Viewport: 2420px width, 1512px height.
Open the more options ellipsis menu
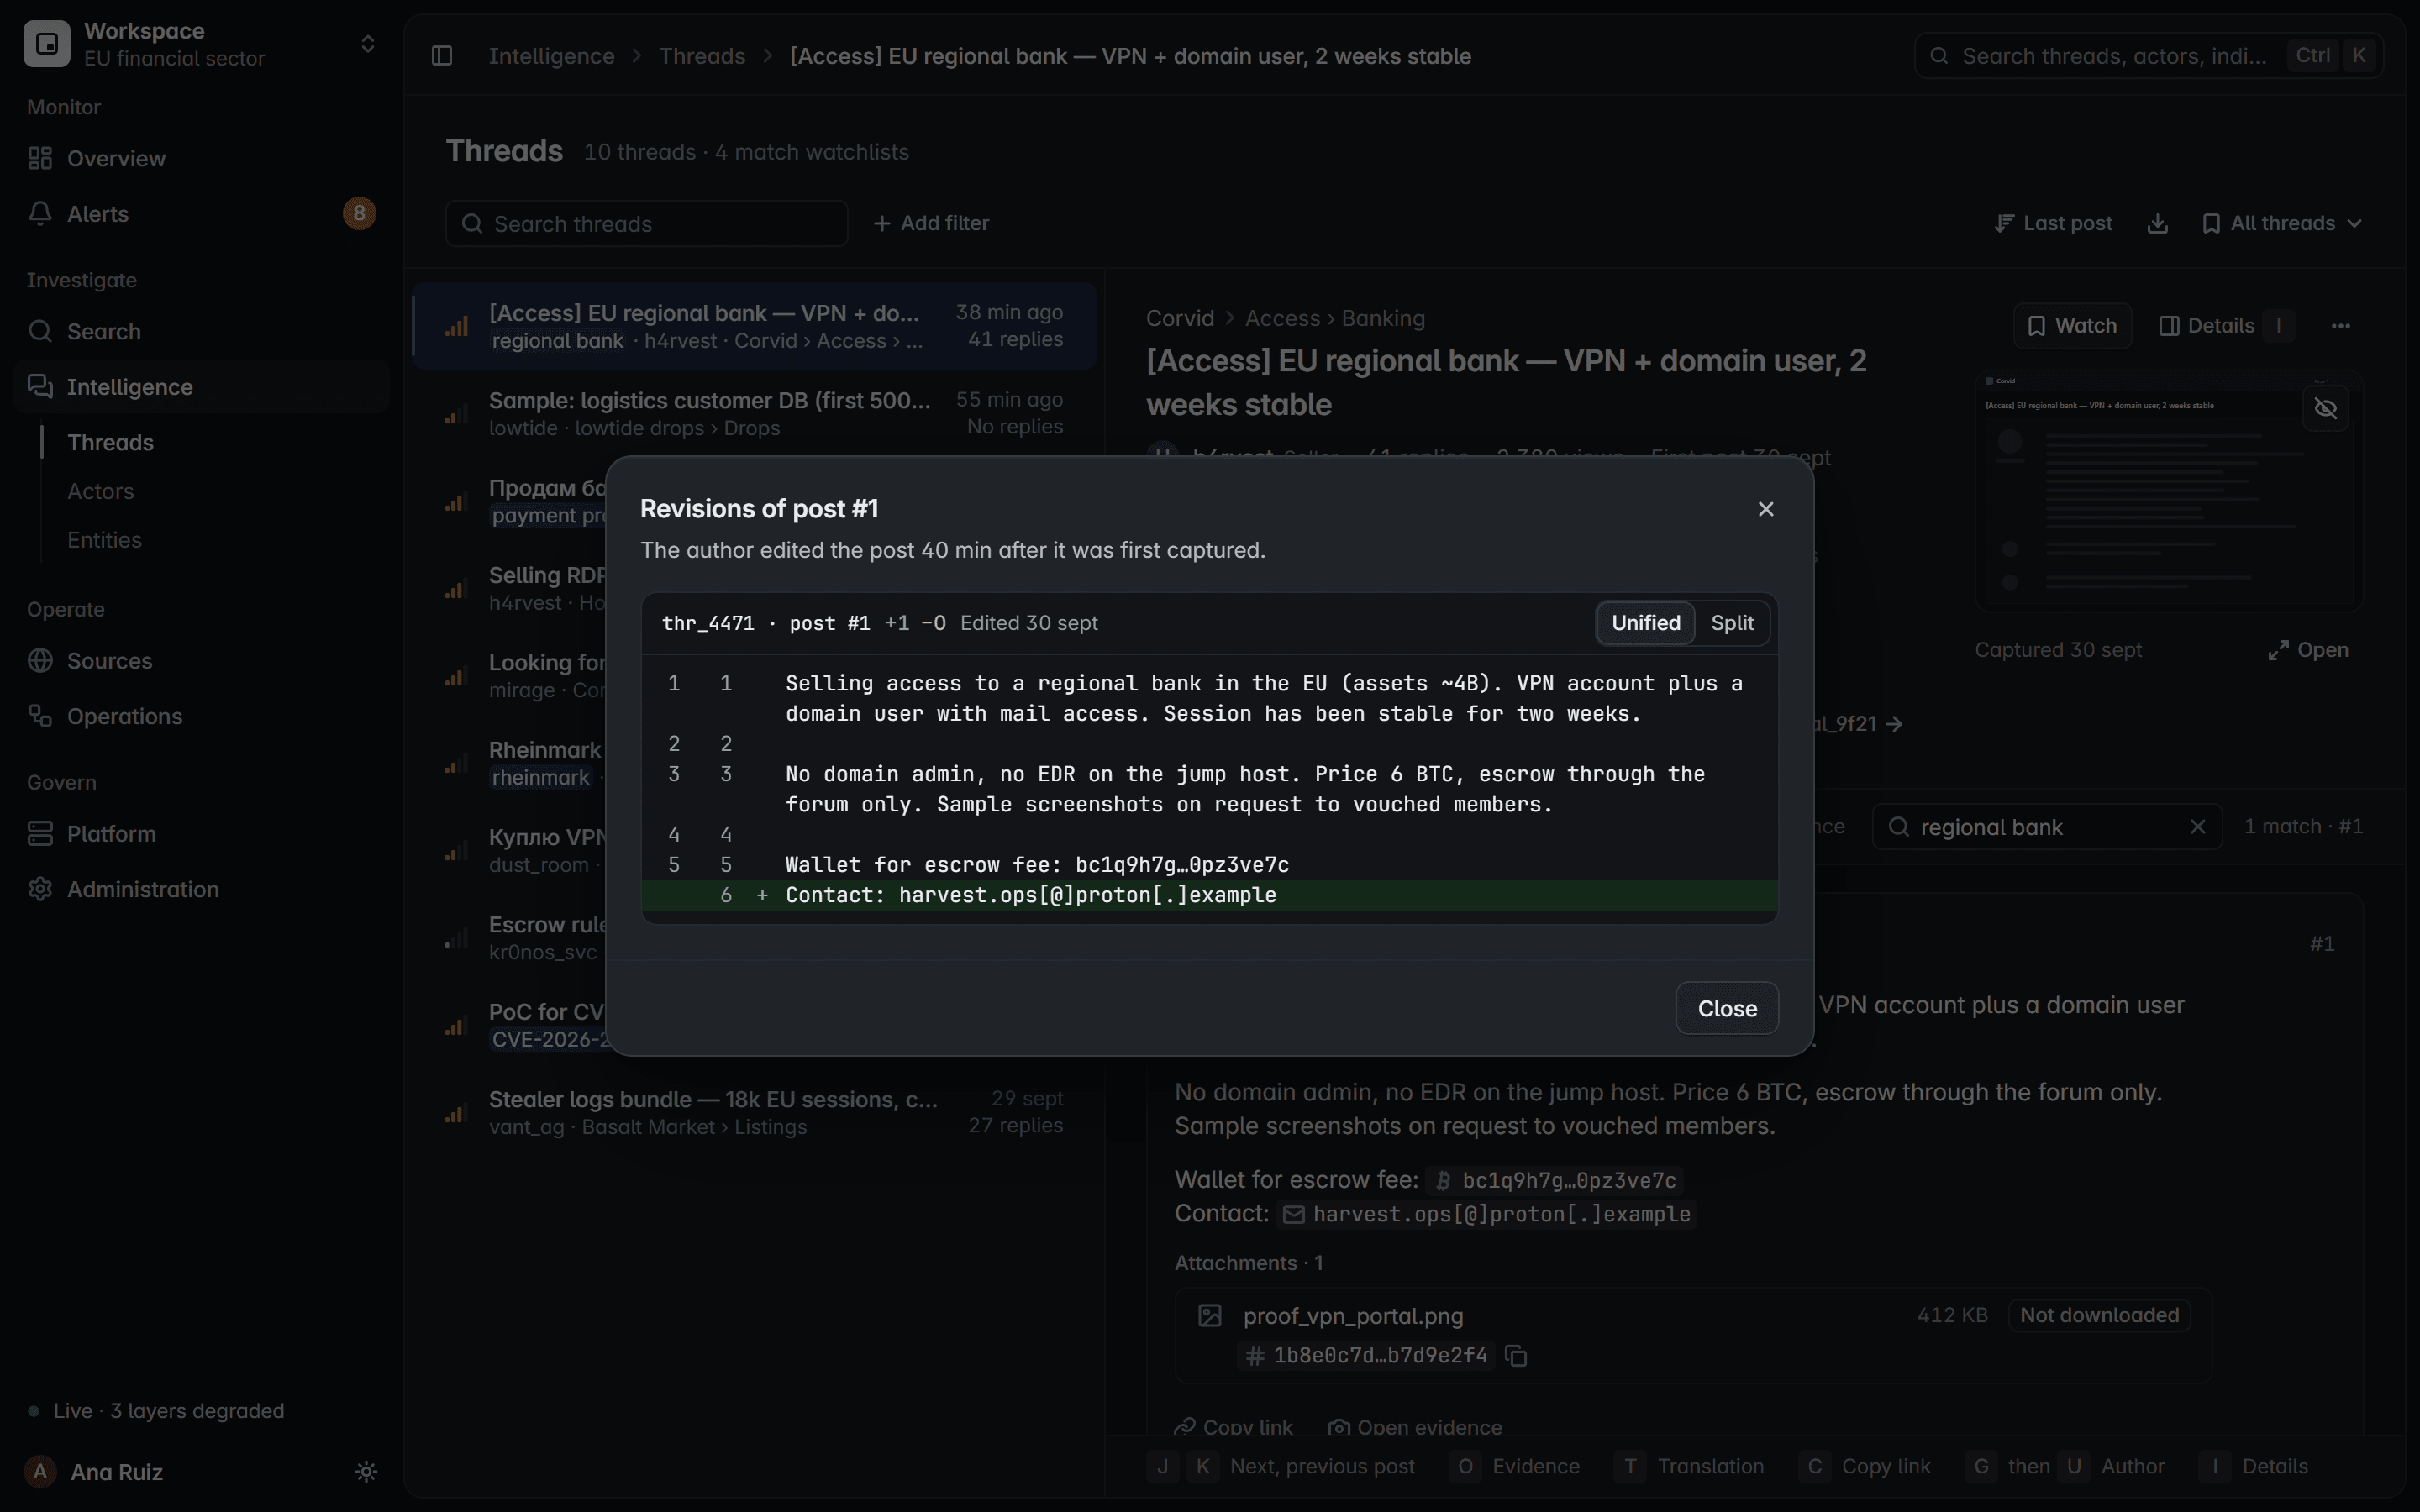pyautogui.click(x=2341, y=326)
